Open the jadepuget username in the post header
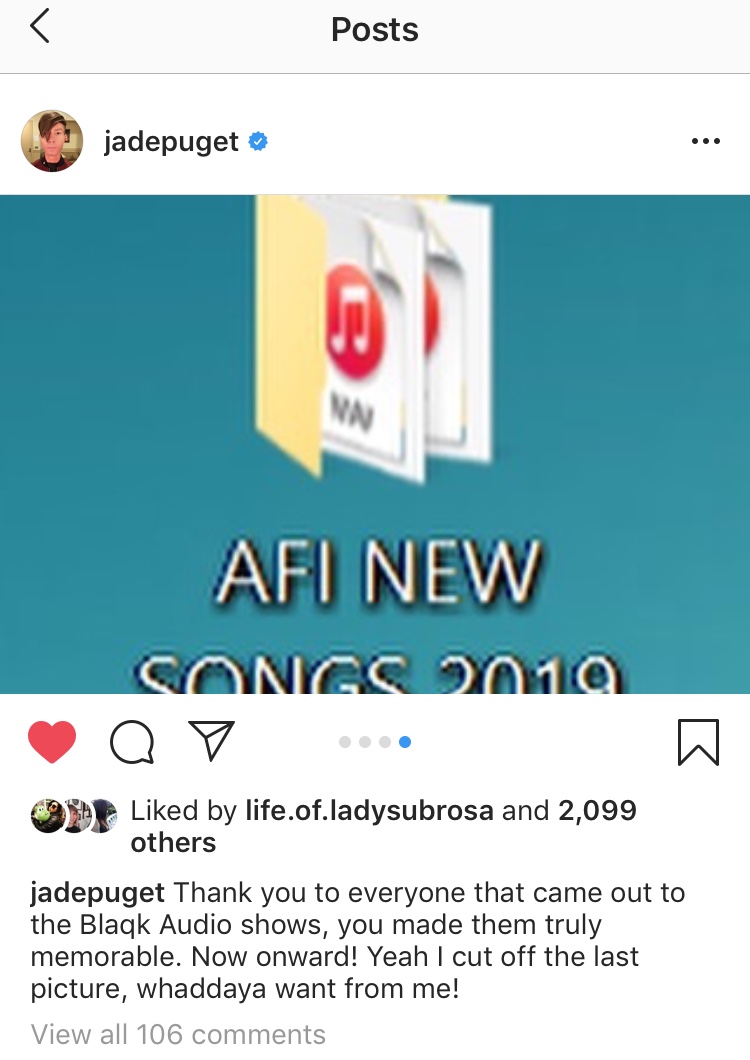This screenshot has width=750, height=1060. click(171, 142)
